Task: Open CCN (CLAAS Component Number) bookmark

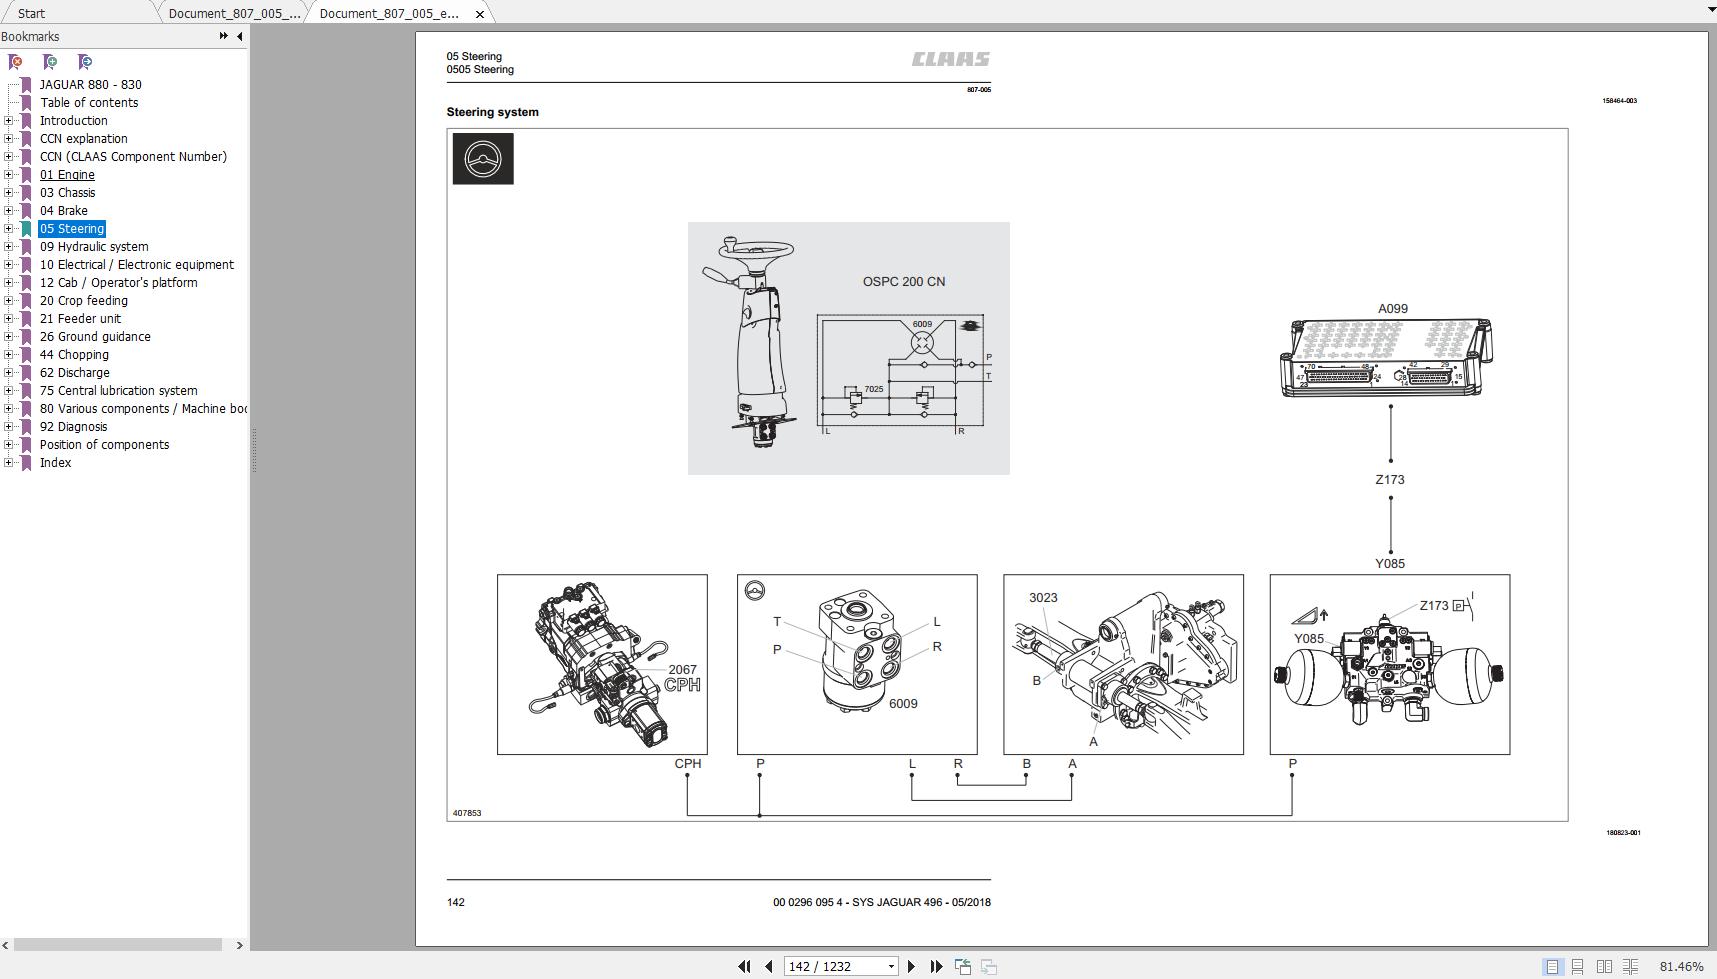Action: [x=133, y=157]
